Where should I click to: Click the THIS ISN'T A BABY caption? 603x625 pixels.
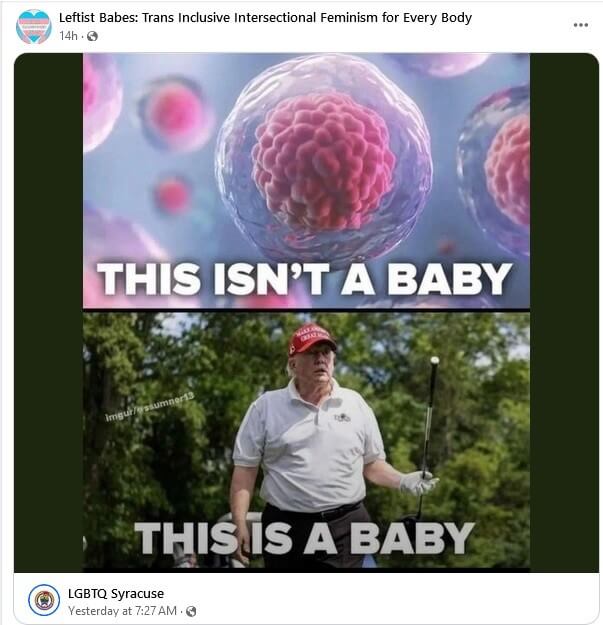point(304,279)
